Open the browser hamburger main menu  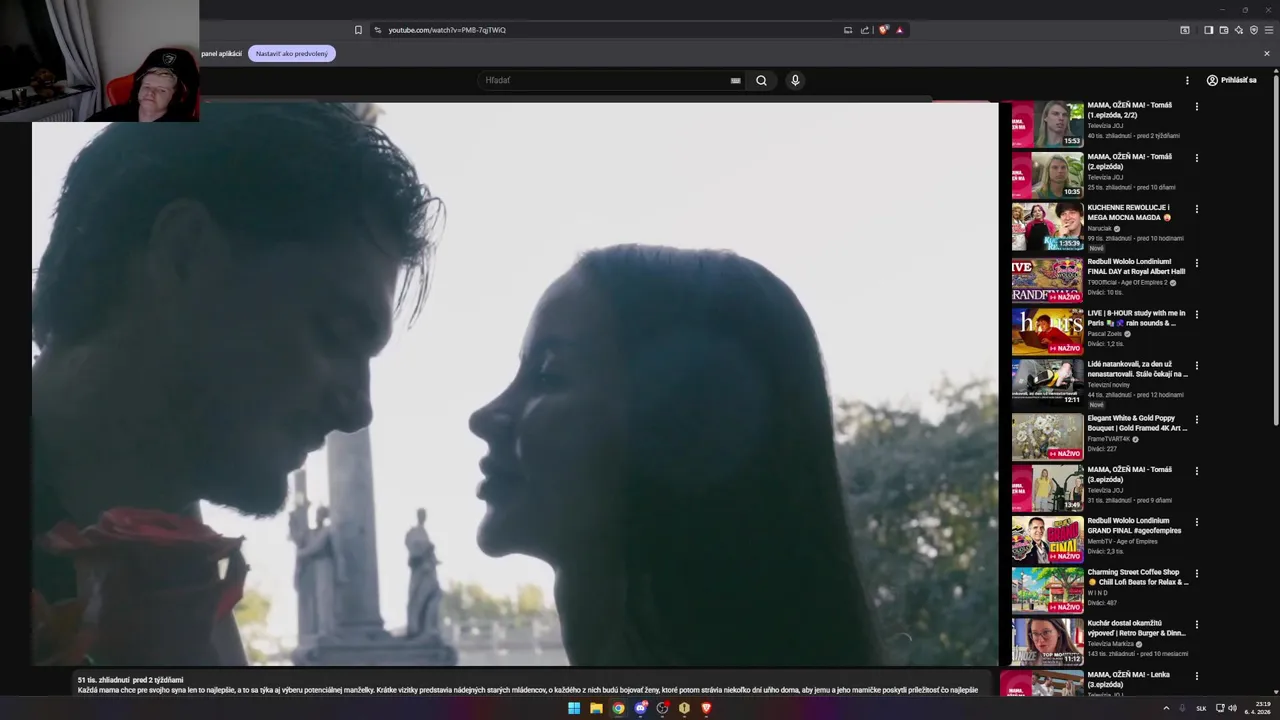(x=1269, y=30)
